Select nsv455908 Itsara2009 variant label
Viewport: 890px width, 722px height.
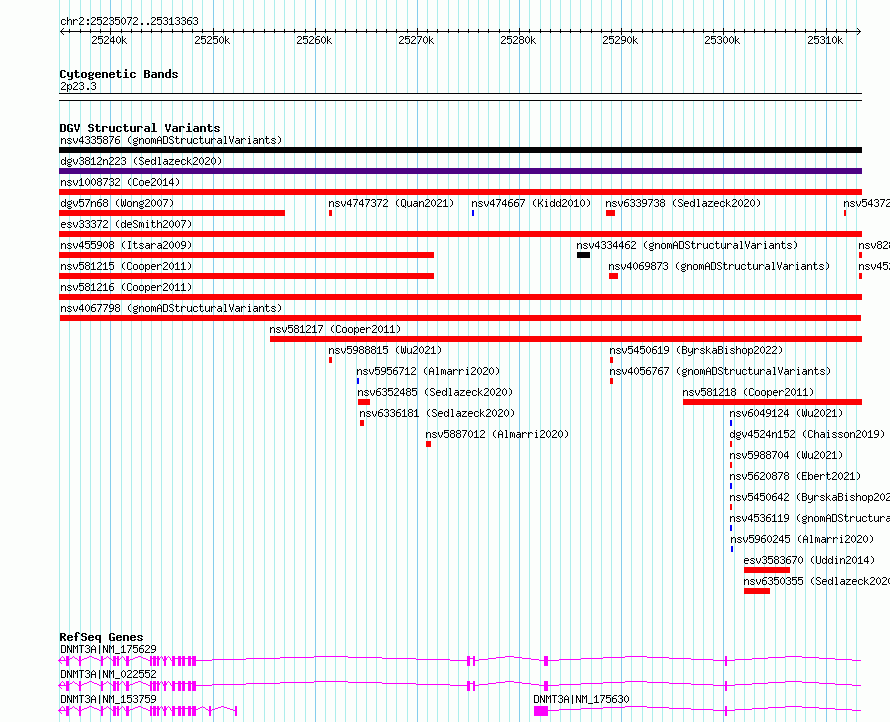click(x=126, y=245)
